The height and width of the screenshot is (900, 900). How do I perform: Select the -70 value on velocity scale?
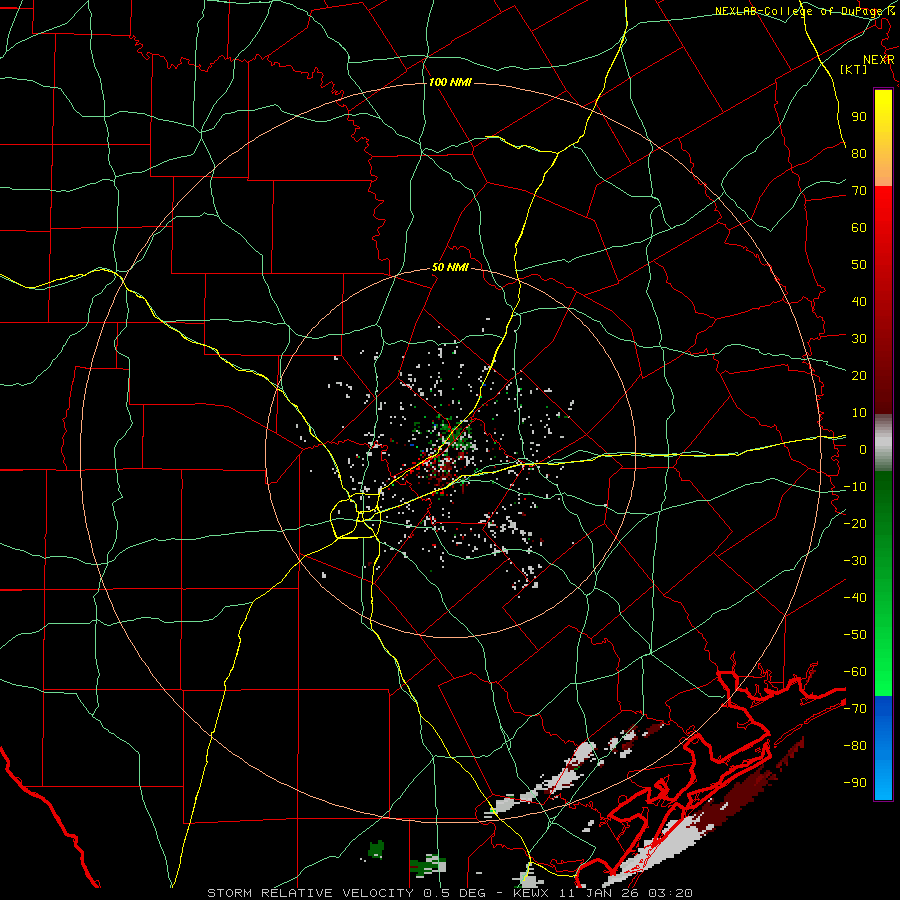pos(855,709)
